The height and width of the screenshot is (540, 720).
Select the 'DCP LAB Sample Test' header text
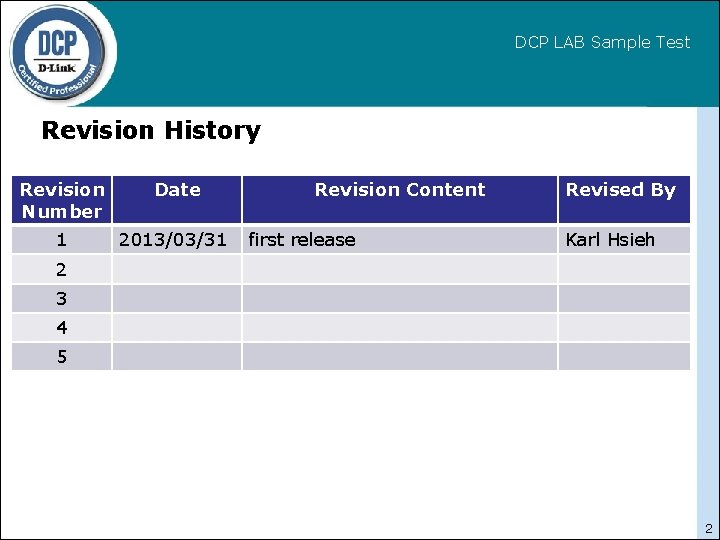point(602,43)
